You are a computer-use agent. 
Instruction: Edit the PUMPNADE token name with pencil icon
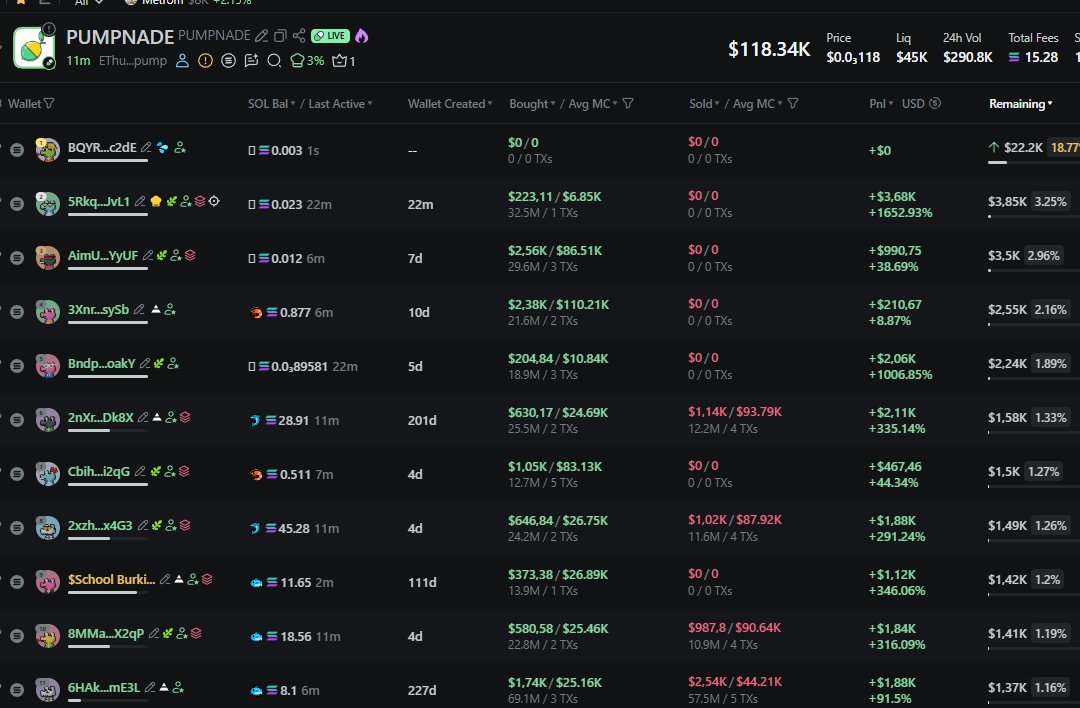point(261,36)
